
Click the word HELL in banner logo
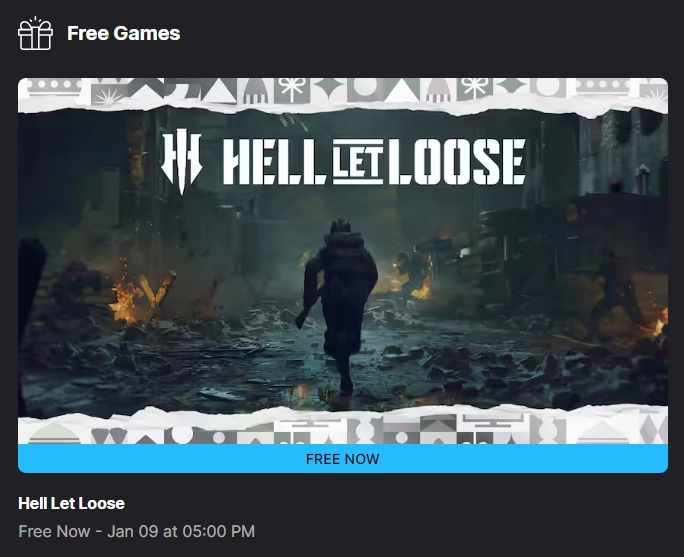pyautogui.click(x=275, y=162)
